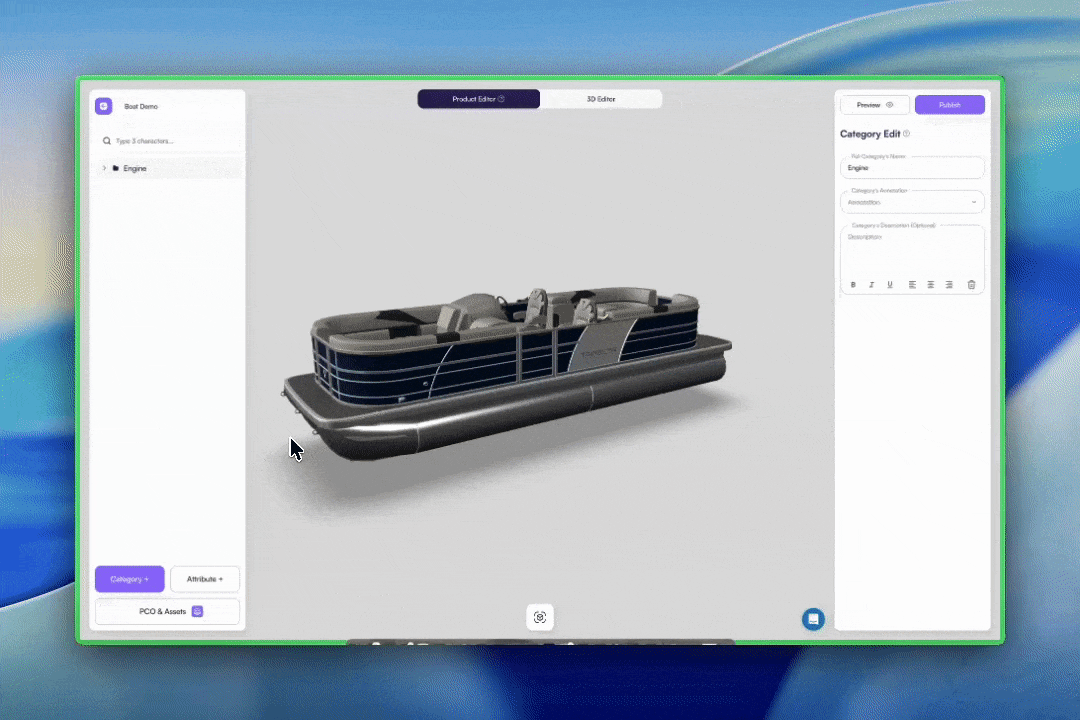The width and height of the screenshot is (1080, 720).
Task: Click the Preview button with eye icon
Action: tap(875, 105)
